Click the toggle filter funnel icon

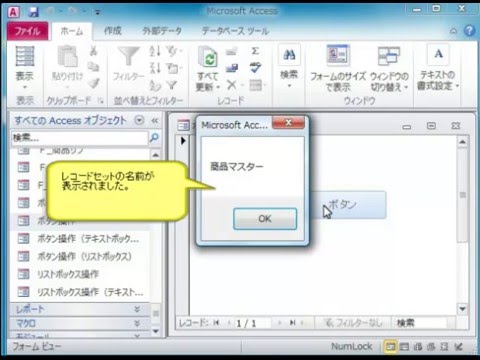(x=172, y=85)
